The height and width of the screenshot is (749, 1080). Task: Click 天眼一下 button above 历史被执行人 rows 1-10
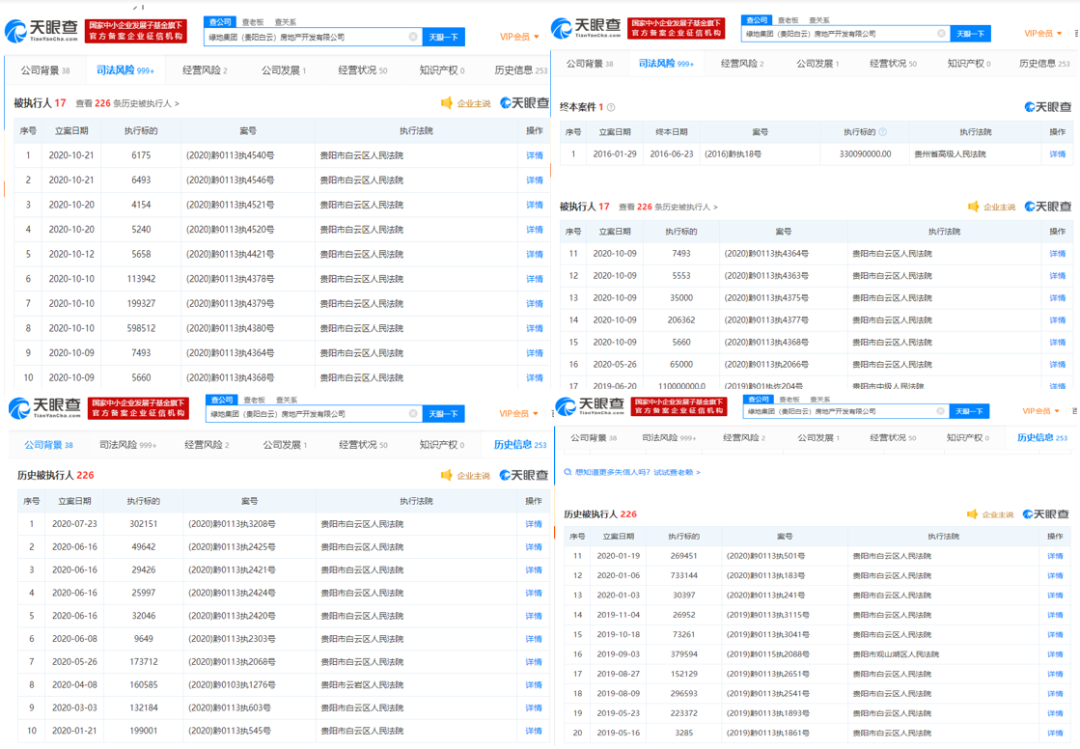444,413
